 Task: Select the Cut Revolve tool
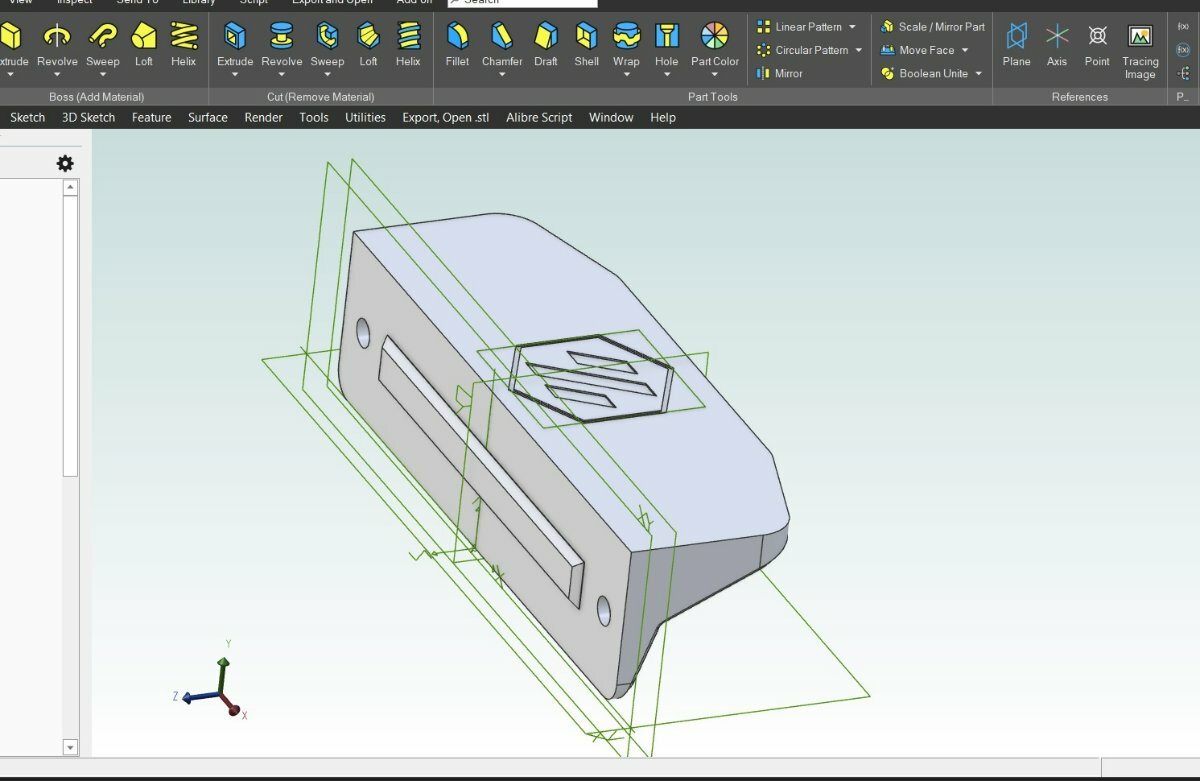click(282, 44)
